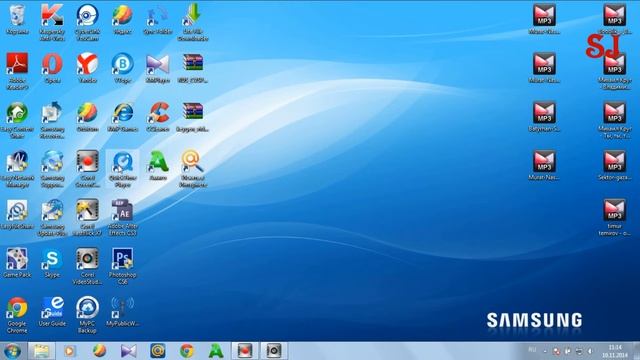Open KMPlayer desktop shortcut

pyautogui.click(x=158, y=68)
